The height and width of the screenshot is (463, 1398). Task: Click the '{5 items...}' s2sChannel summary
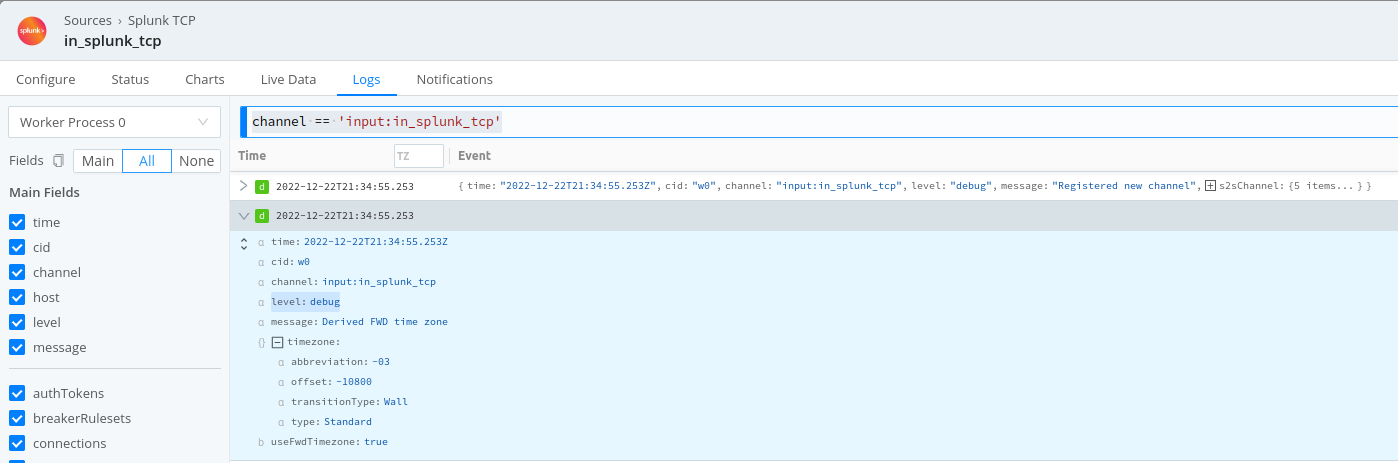click(1324, 186)
